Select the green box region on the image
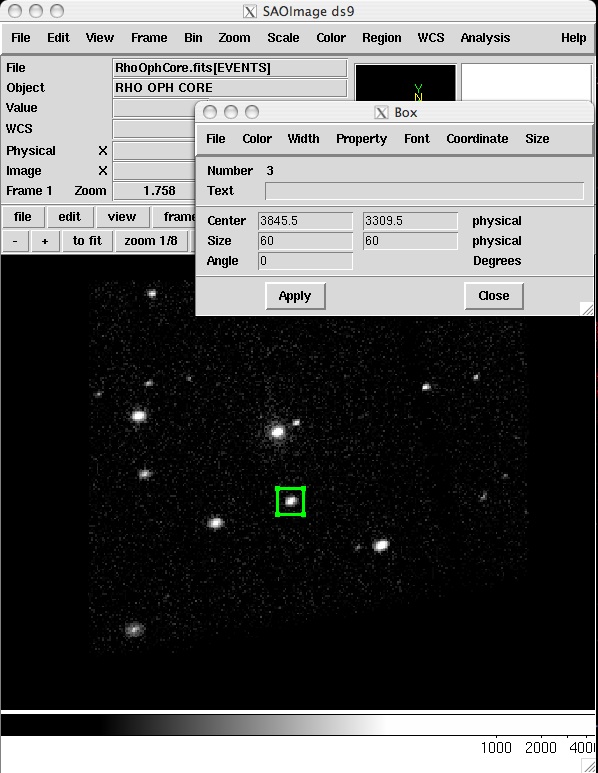Viewport: 598px width, 773px height. click(x=290, y=501)
